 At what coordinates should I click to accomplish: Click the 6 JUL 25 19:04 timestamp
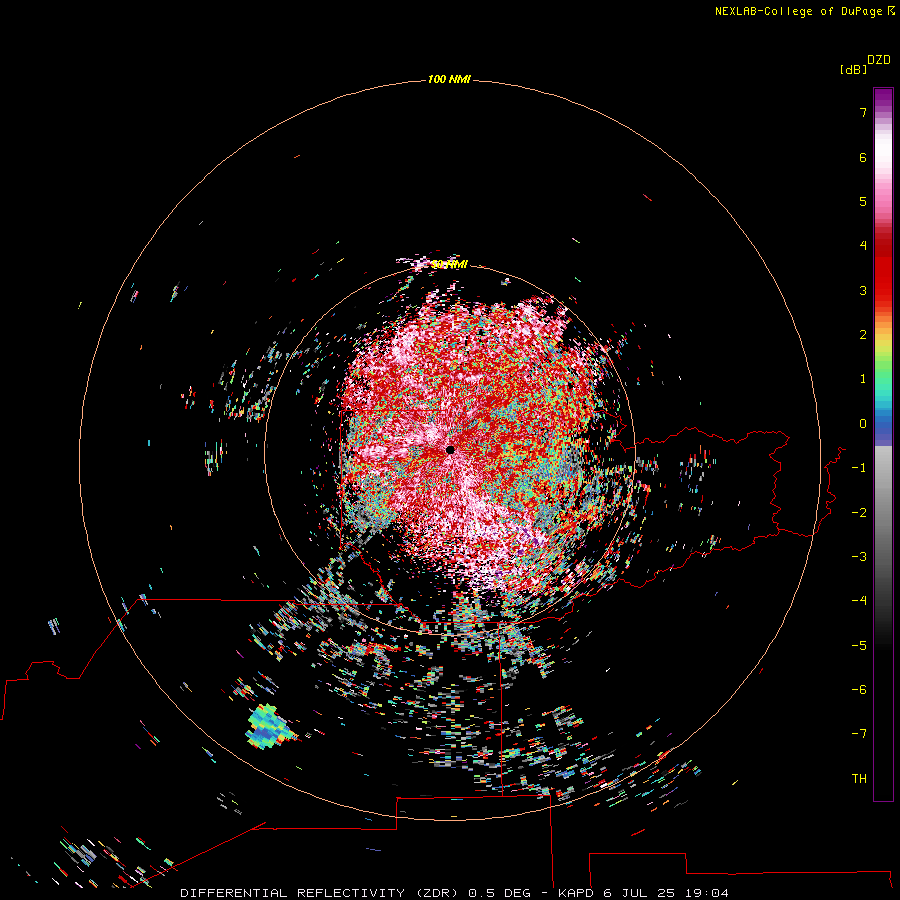pyautogui.click(x=666, y=893)
